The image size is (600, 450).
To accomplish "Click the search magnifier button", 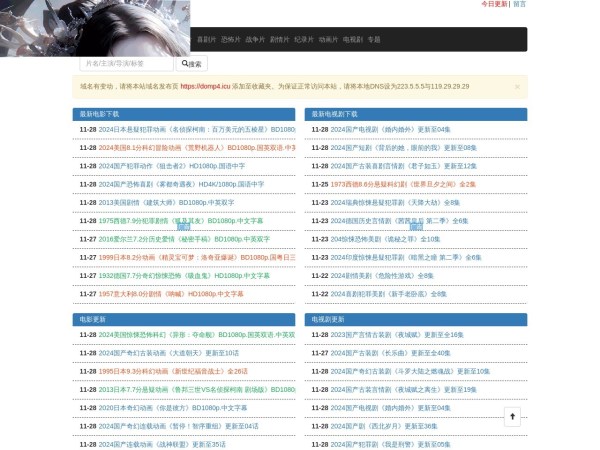I will [191, 64].
